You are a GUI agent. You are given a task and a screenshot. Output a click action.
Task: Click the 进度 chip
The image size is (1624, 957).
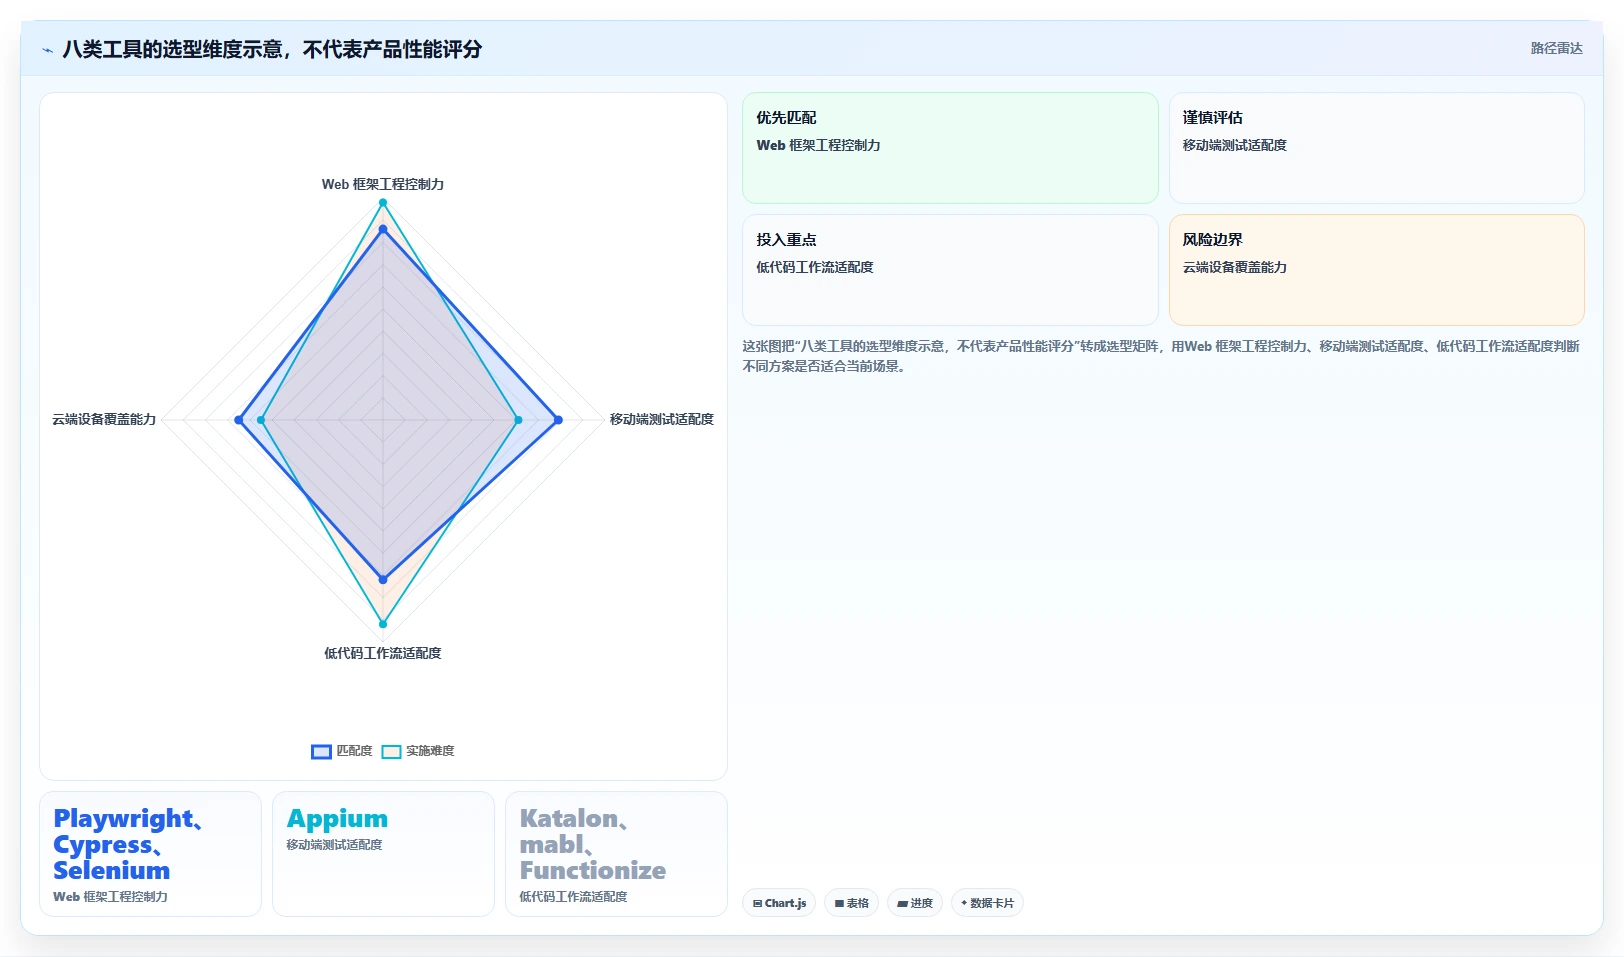[x=915, y=903]
